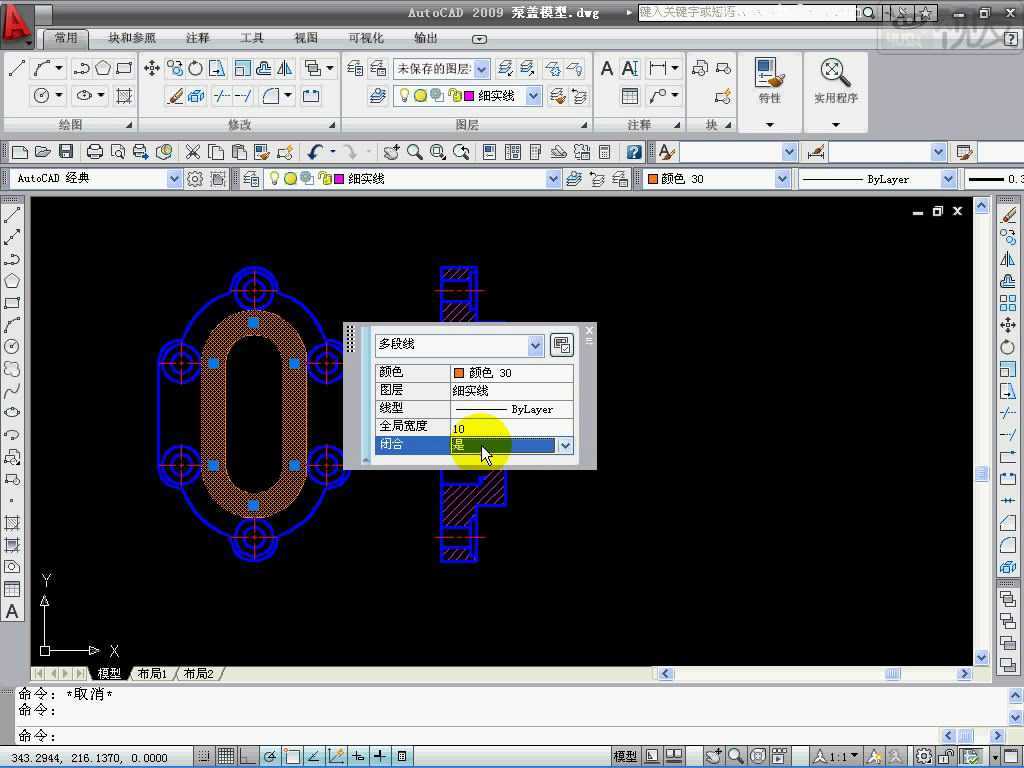Click the Move tool in ribbon Modify panel
The width and height of the screenshot is (1024, 768).
click(x=152, y=68)
